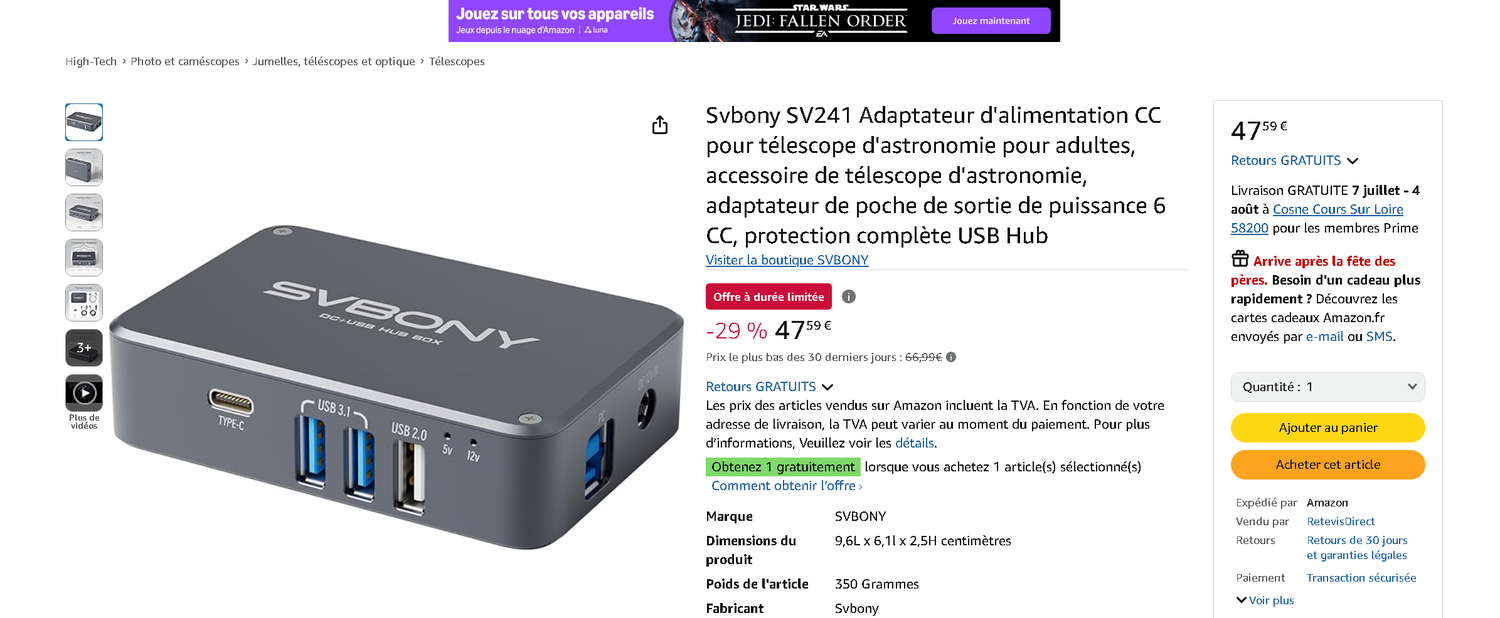Click Ajouter au panier button
Viewport: 1500px width, 618px height.
coord(1328,428)
